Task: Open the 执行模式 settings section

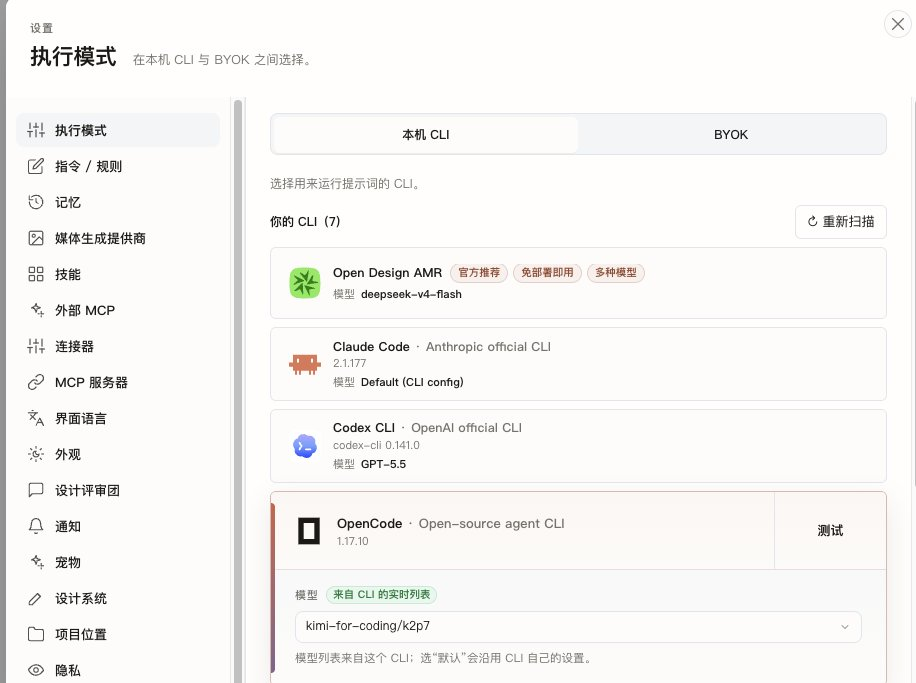Action: pyautogui.click(x=118, y=130)
